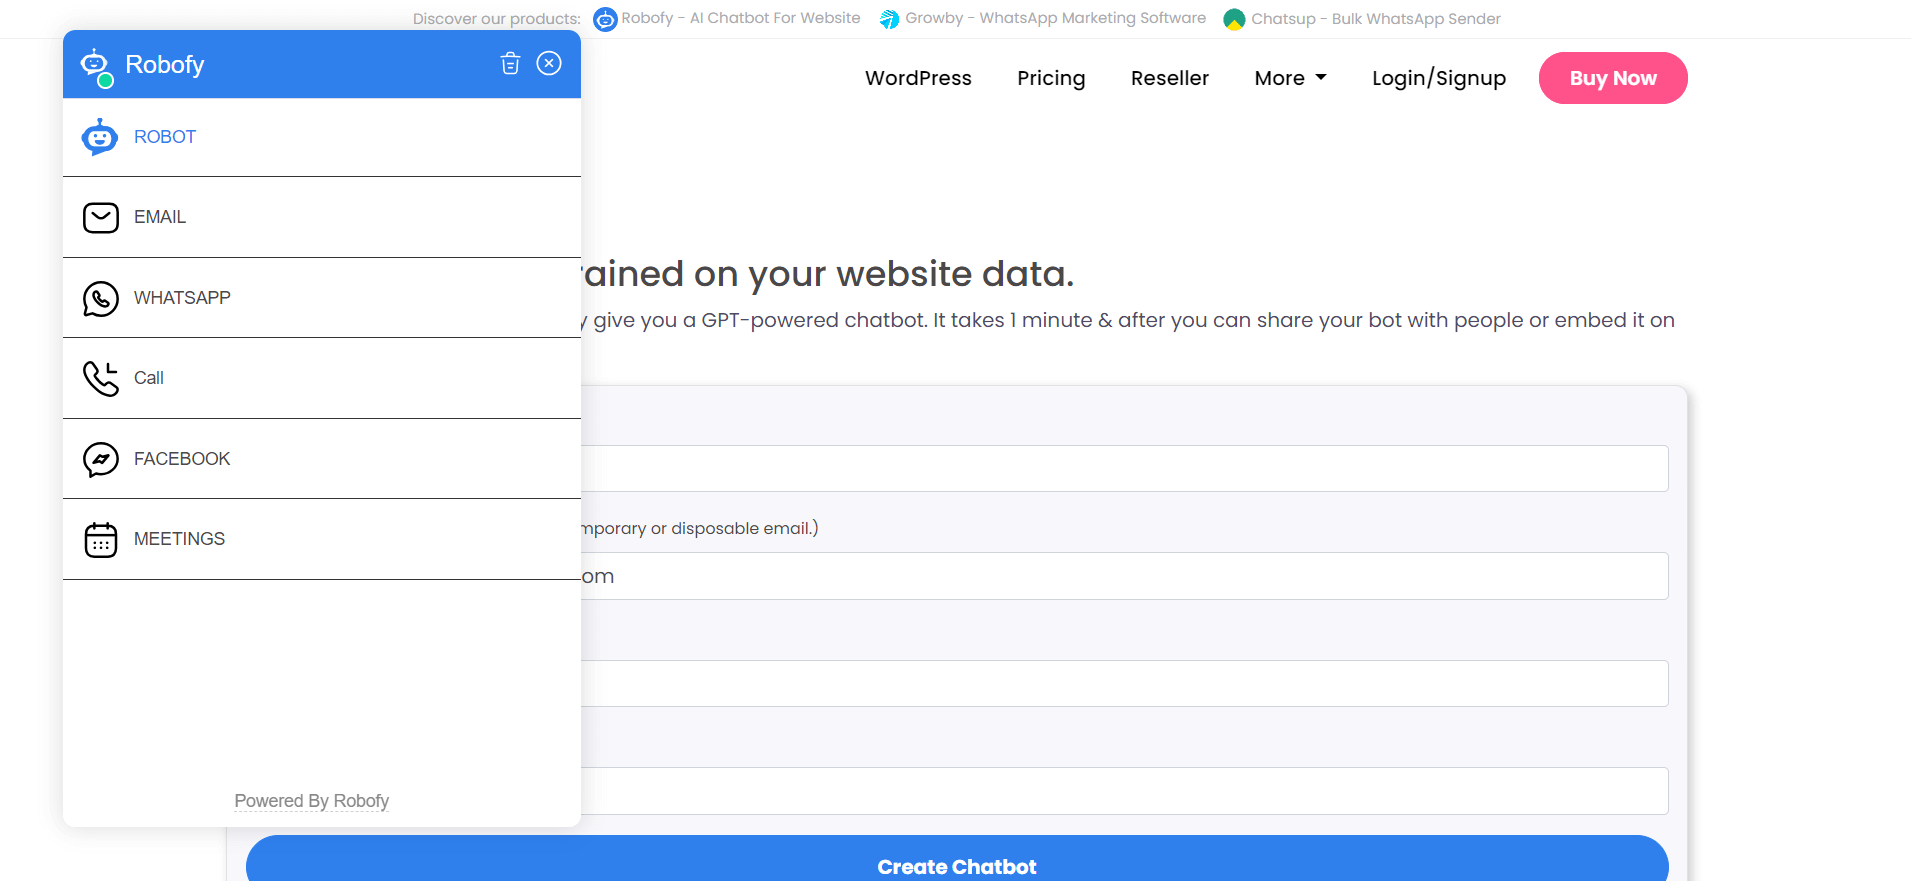Open the WordPress nav link
The height and width of the screenshot is (881, 1911).
(x=918, y=78)
